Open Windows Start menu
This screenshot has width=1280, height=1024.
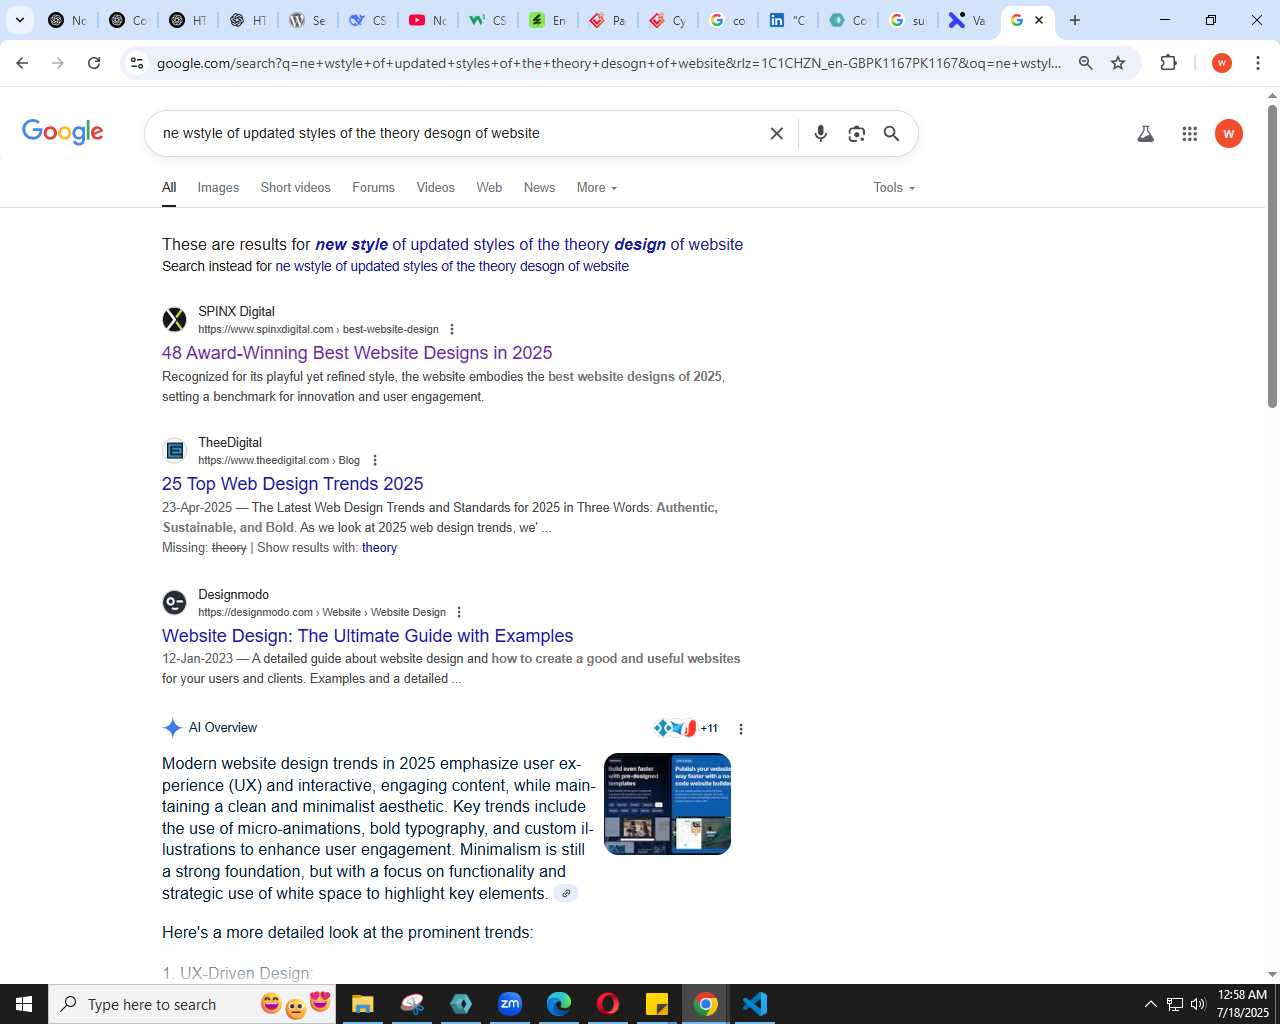tap(24, 1004)
